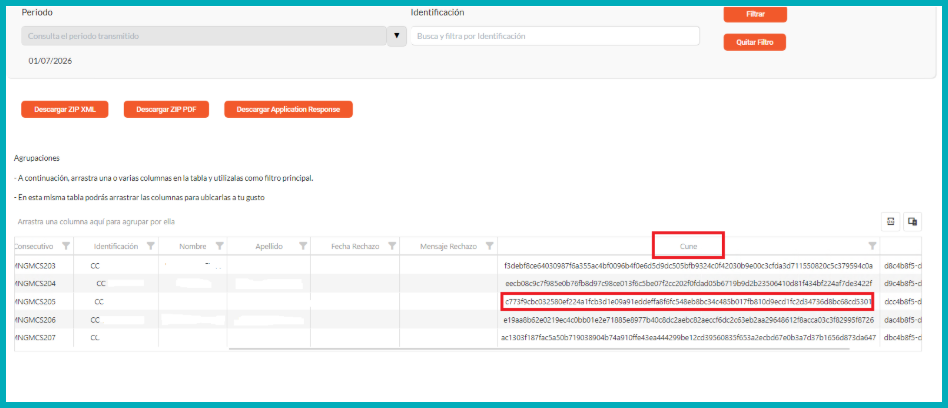Open the Cune column filter icon
This screenshot has height=408, width=948.
tap(872, 246)
